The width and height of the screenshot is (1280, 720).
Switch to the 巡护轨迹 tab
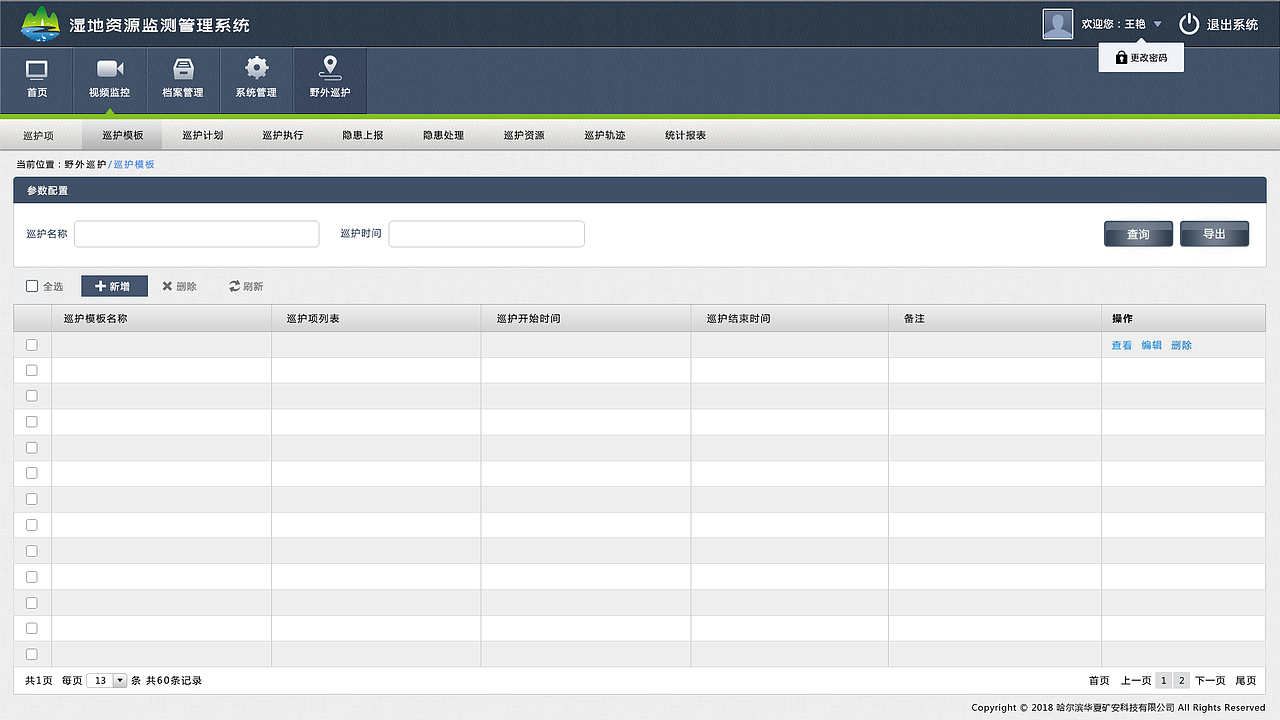pos(605,135)
